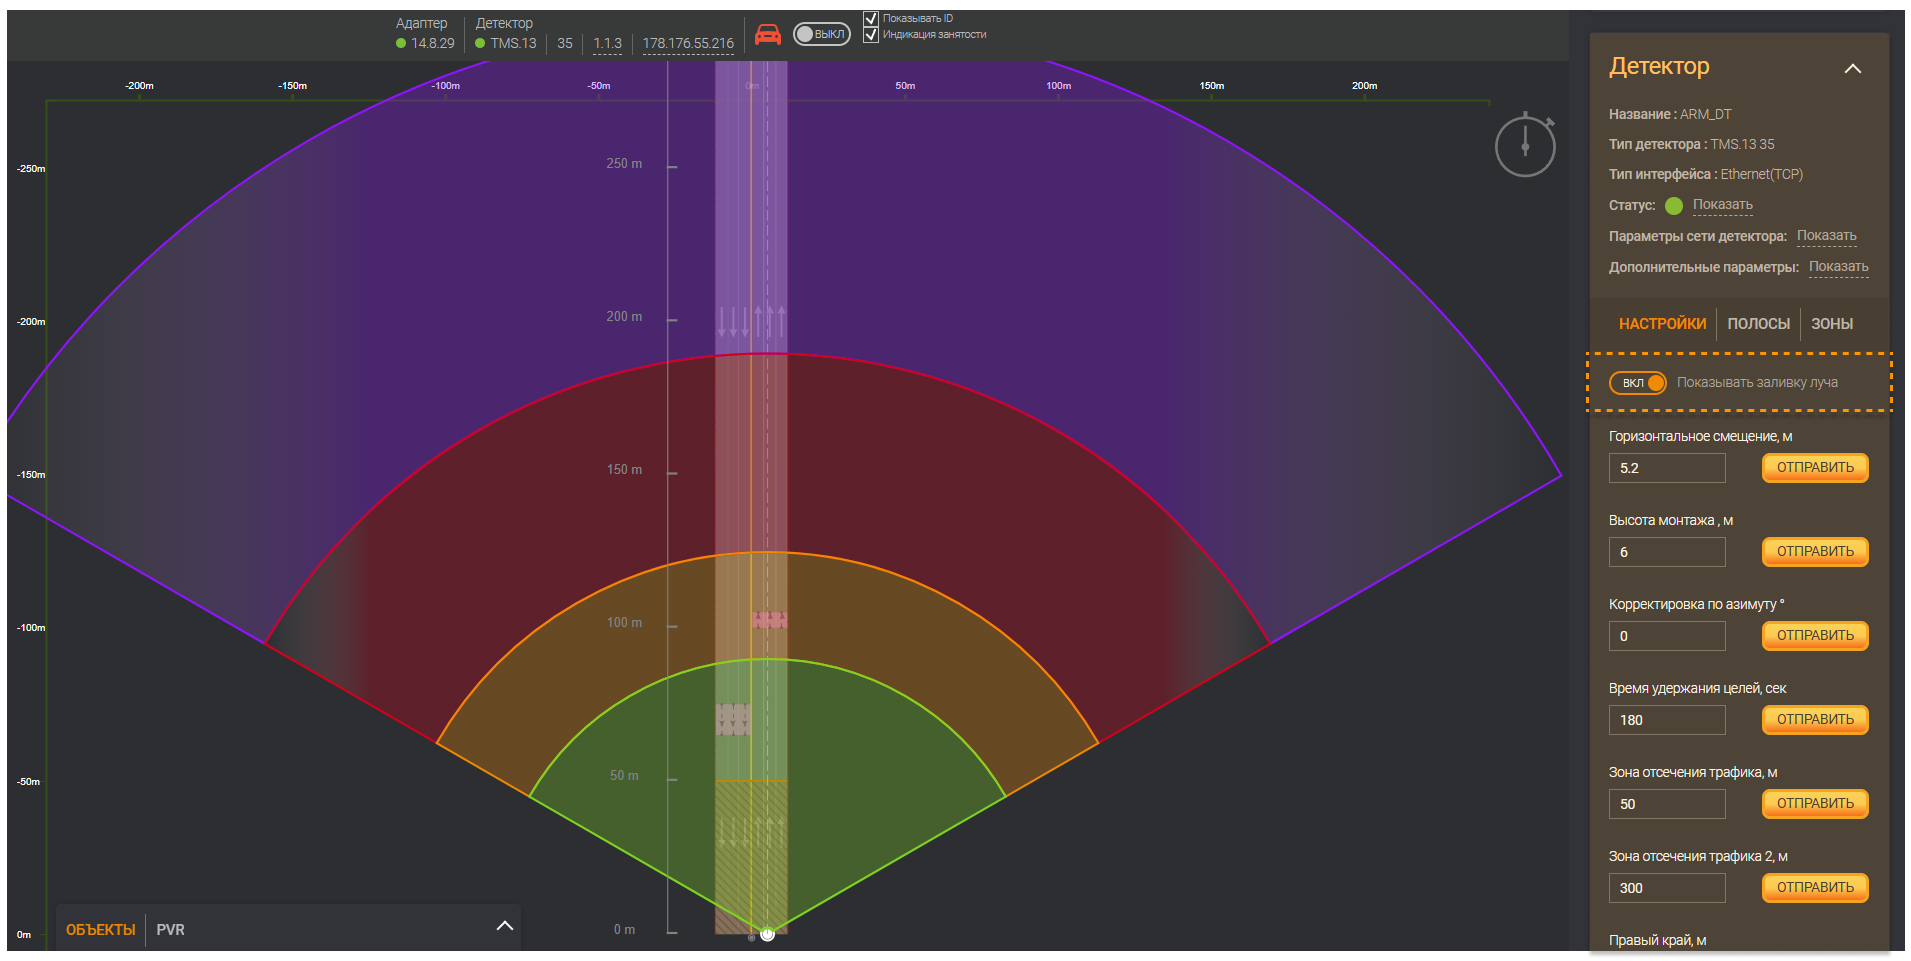Open the НАСТРОЙКИ tab
1911x961 pixels.
coord(1662,324)
